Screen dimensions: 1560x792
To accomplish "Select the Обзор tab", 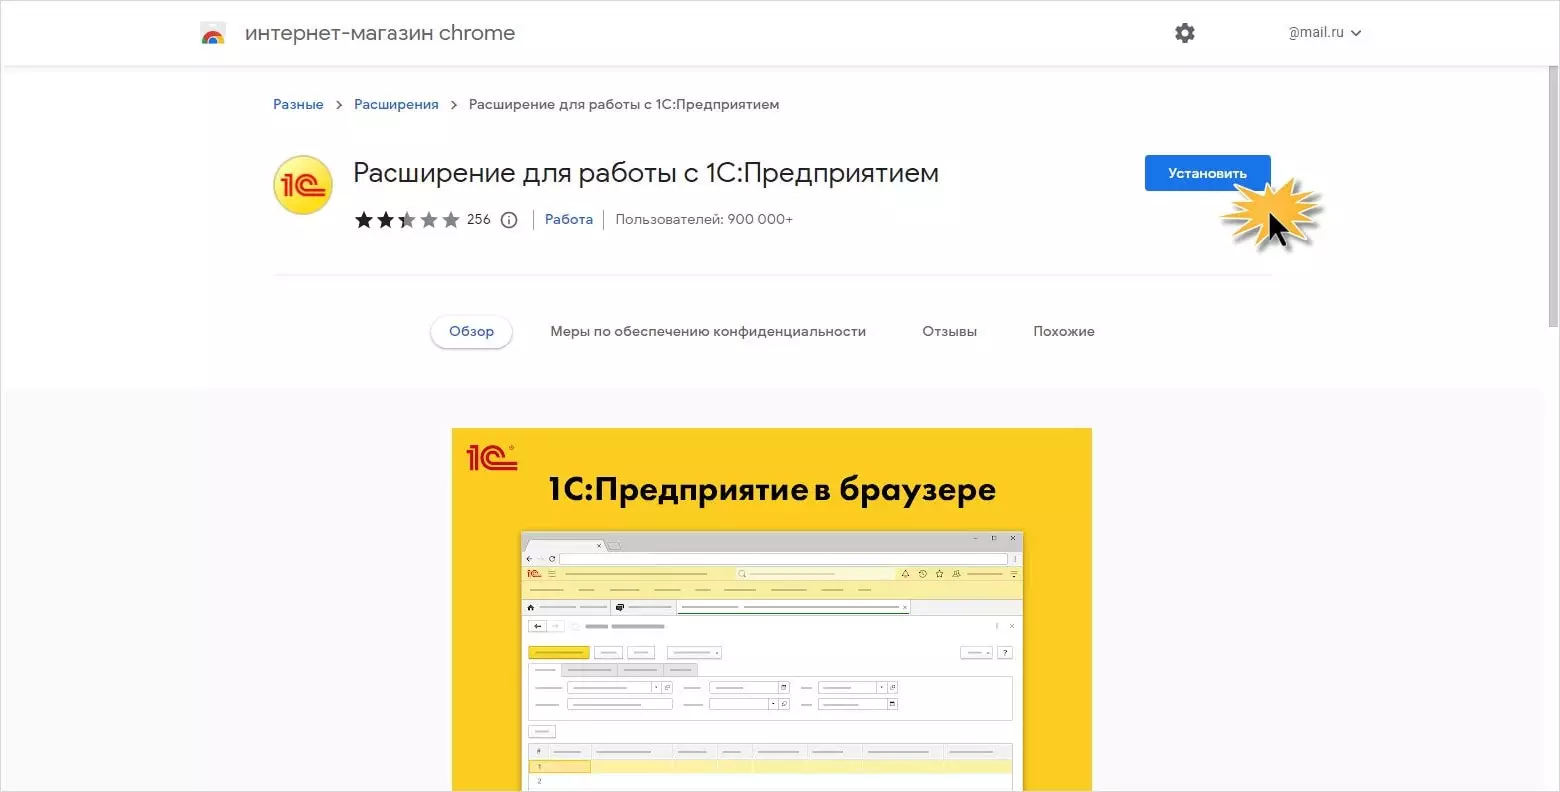I will [471, 332].
